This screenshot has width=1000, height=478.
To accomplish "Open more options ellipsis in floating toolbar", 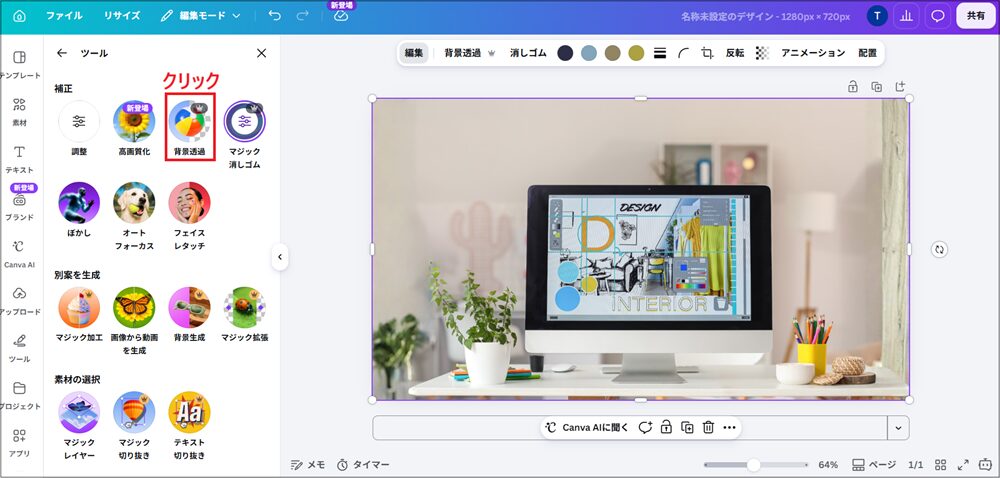I will (x=730, y=428).
